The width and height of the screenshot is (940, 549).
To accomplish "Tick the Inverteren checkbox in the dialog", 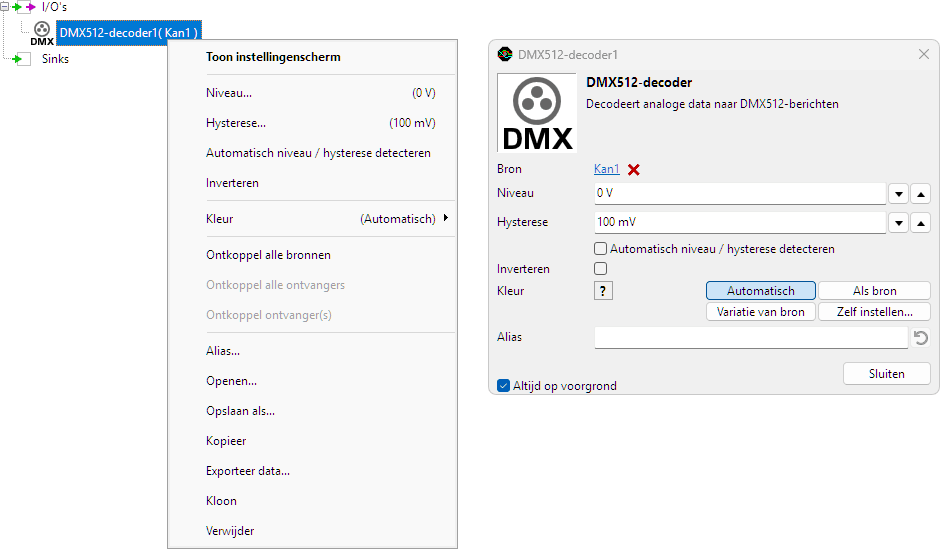I will (600, 269).
